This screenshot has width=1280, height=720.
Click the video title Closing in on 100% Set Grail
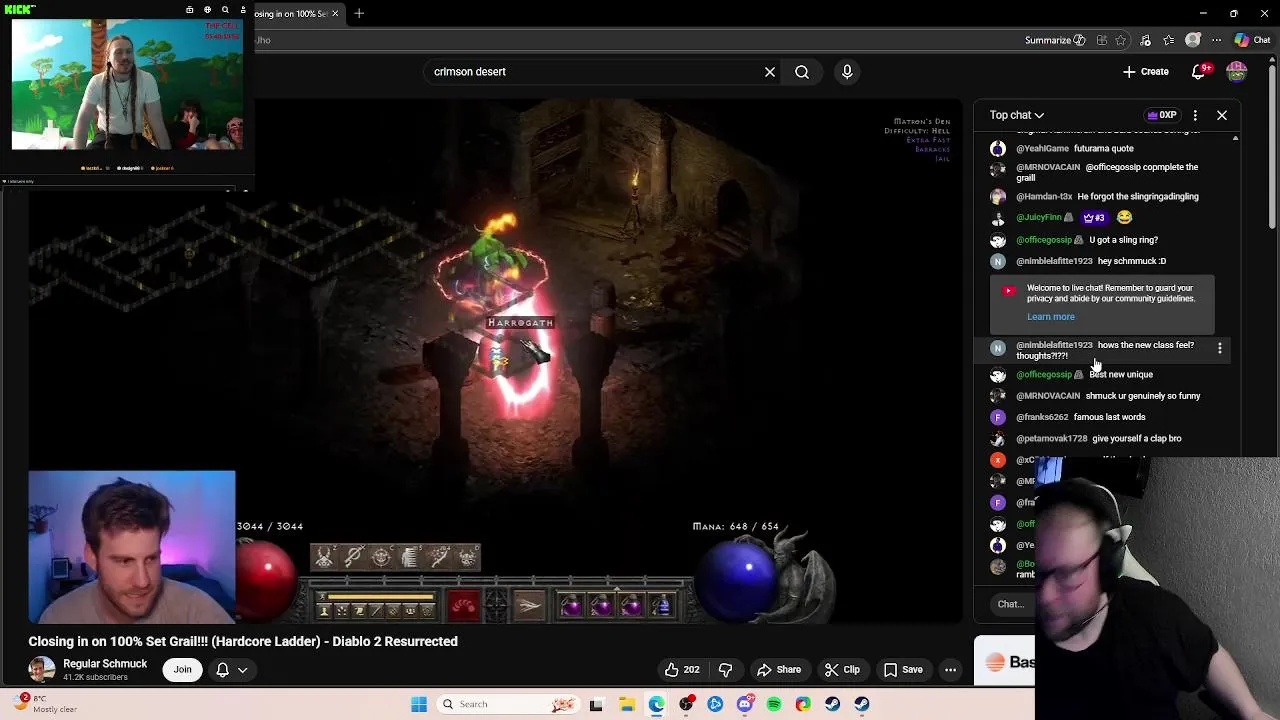point(243,642)
